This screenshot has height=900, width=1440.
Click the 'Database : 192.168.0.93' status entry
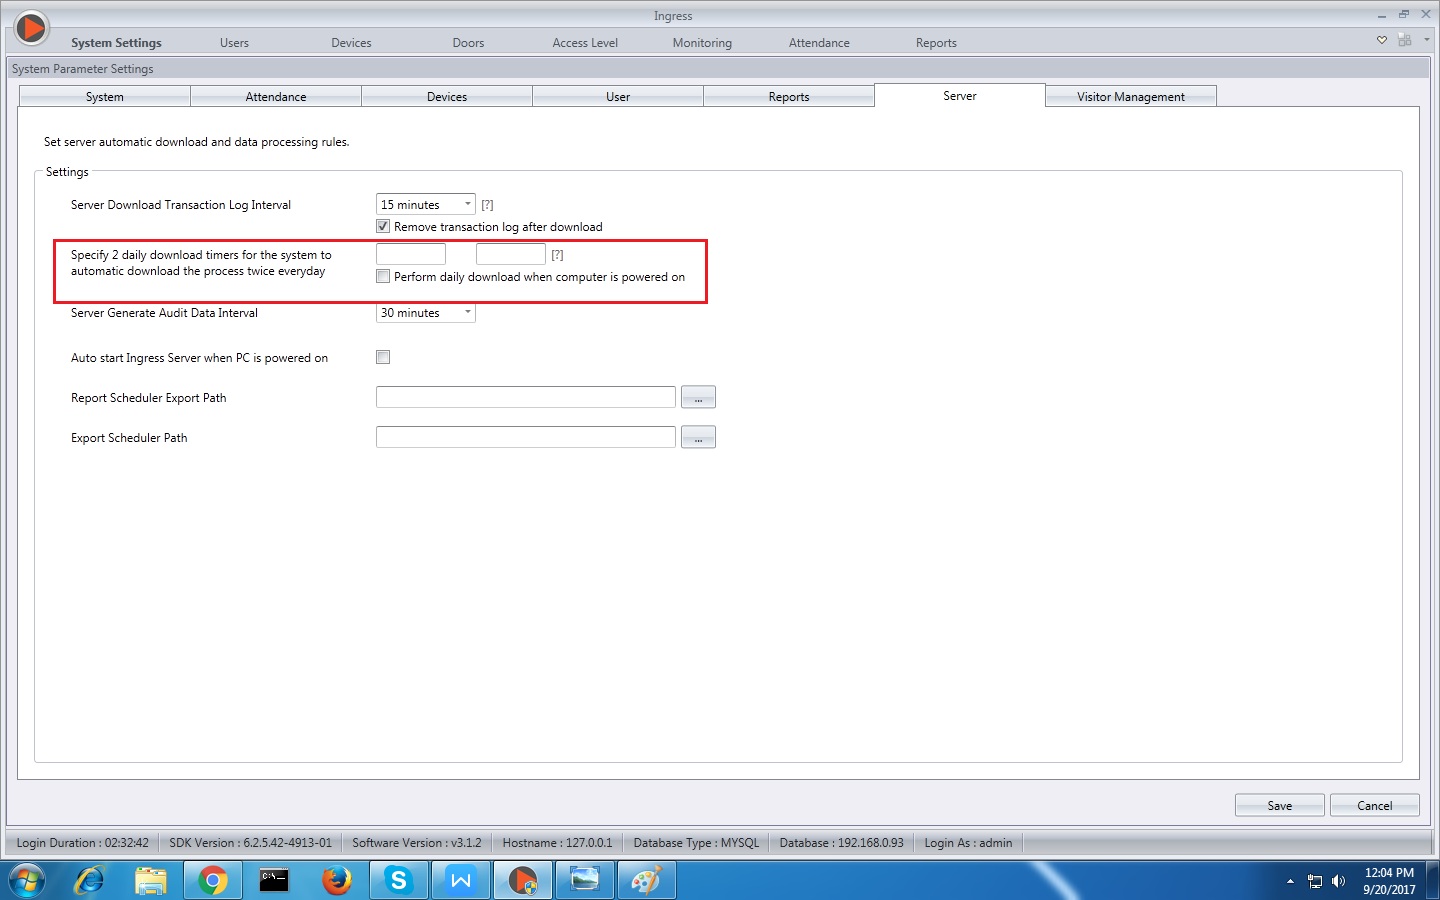841,843
